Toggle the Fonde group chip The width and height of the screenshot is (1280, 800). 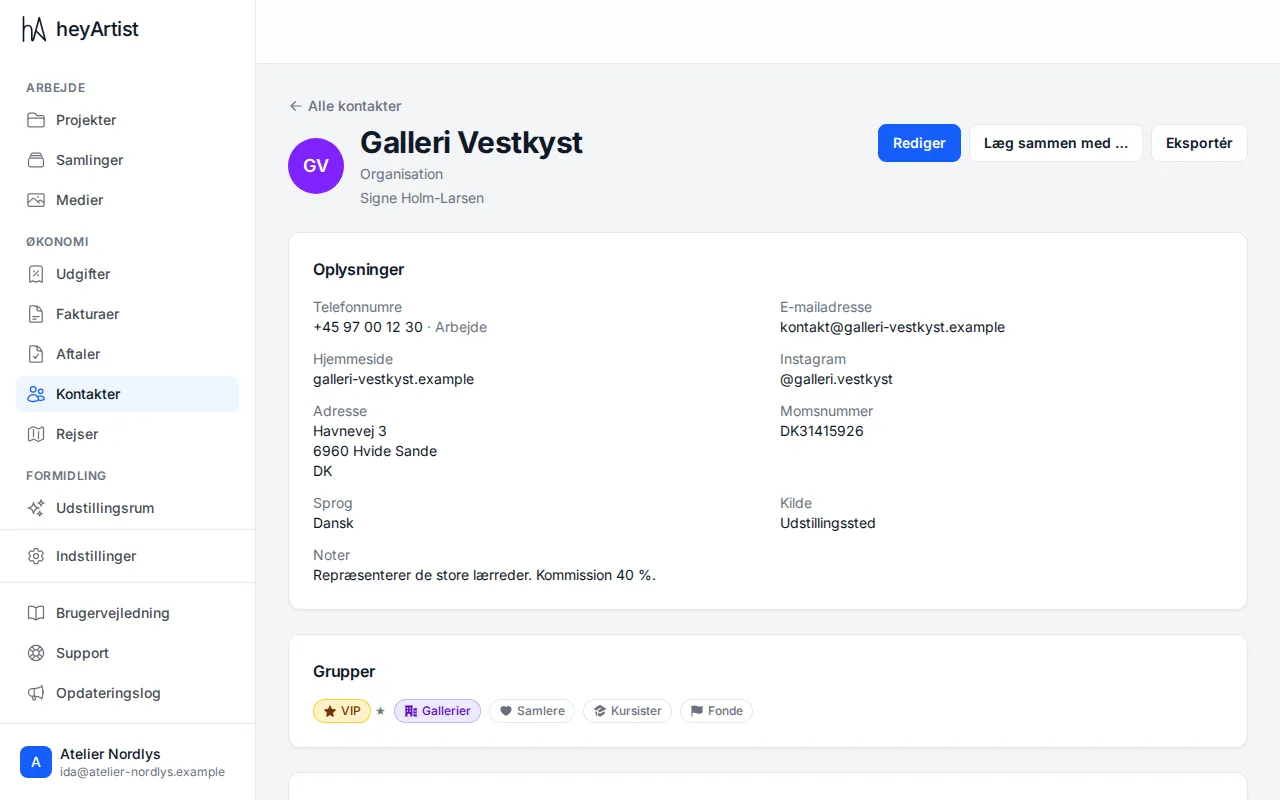pyautogui.click(x=716, y=711)
